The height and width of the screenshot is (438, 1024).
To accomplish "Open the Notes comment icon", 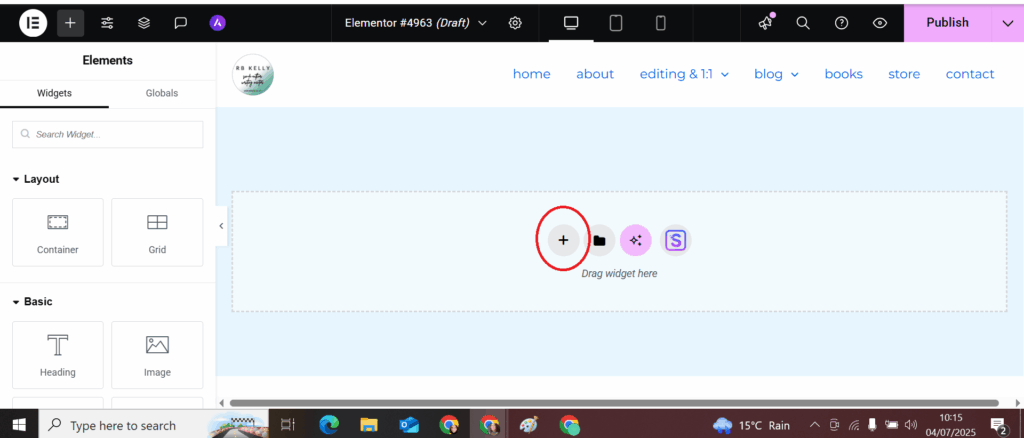I will pos(181,23).
